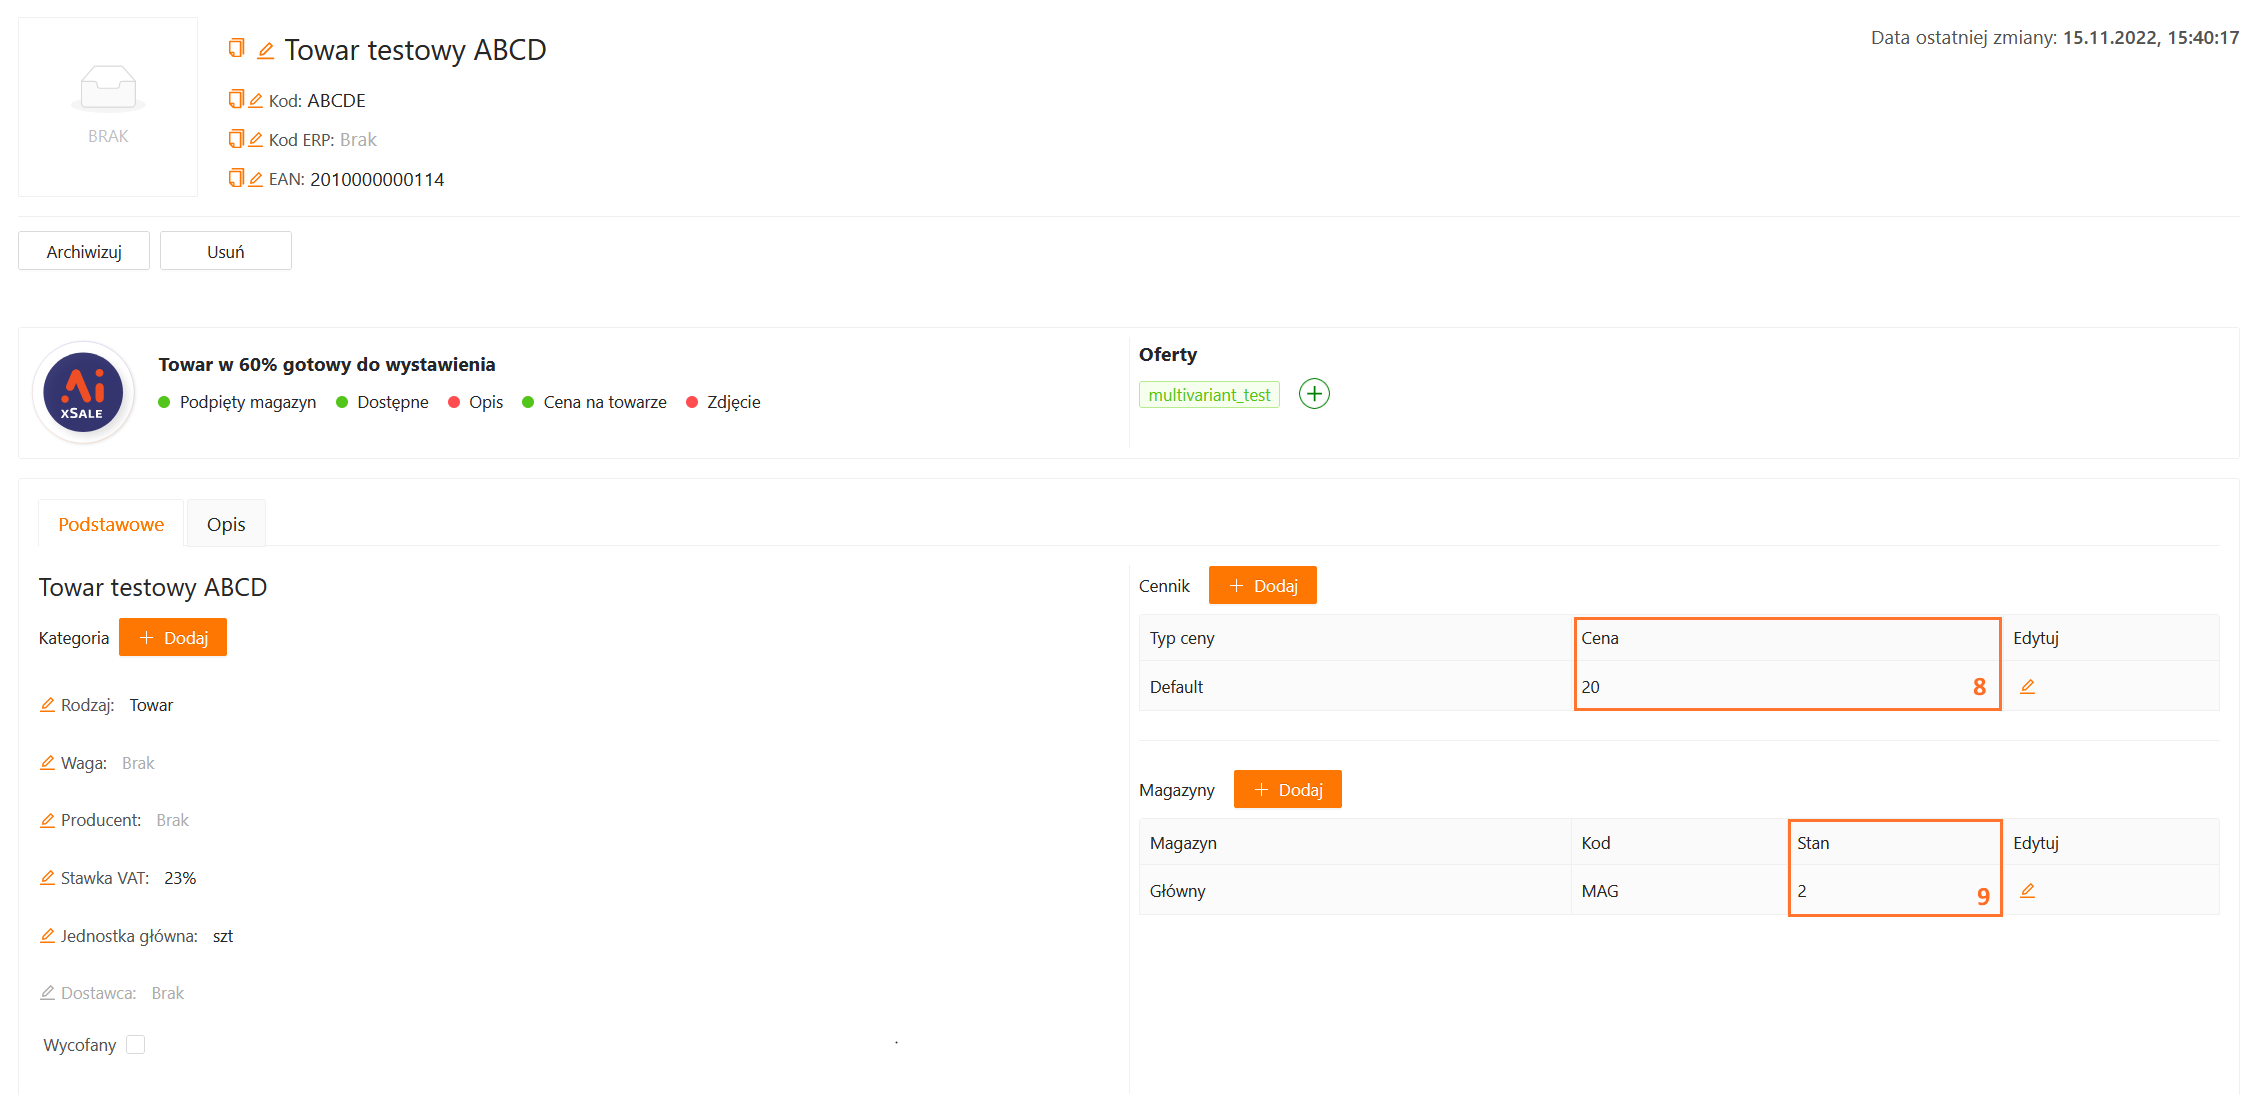Screen dimensions: 2252x1095
Task: Click the BRAK product image placeholder
Action: tap(108, 106)
